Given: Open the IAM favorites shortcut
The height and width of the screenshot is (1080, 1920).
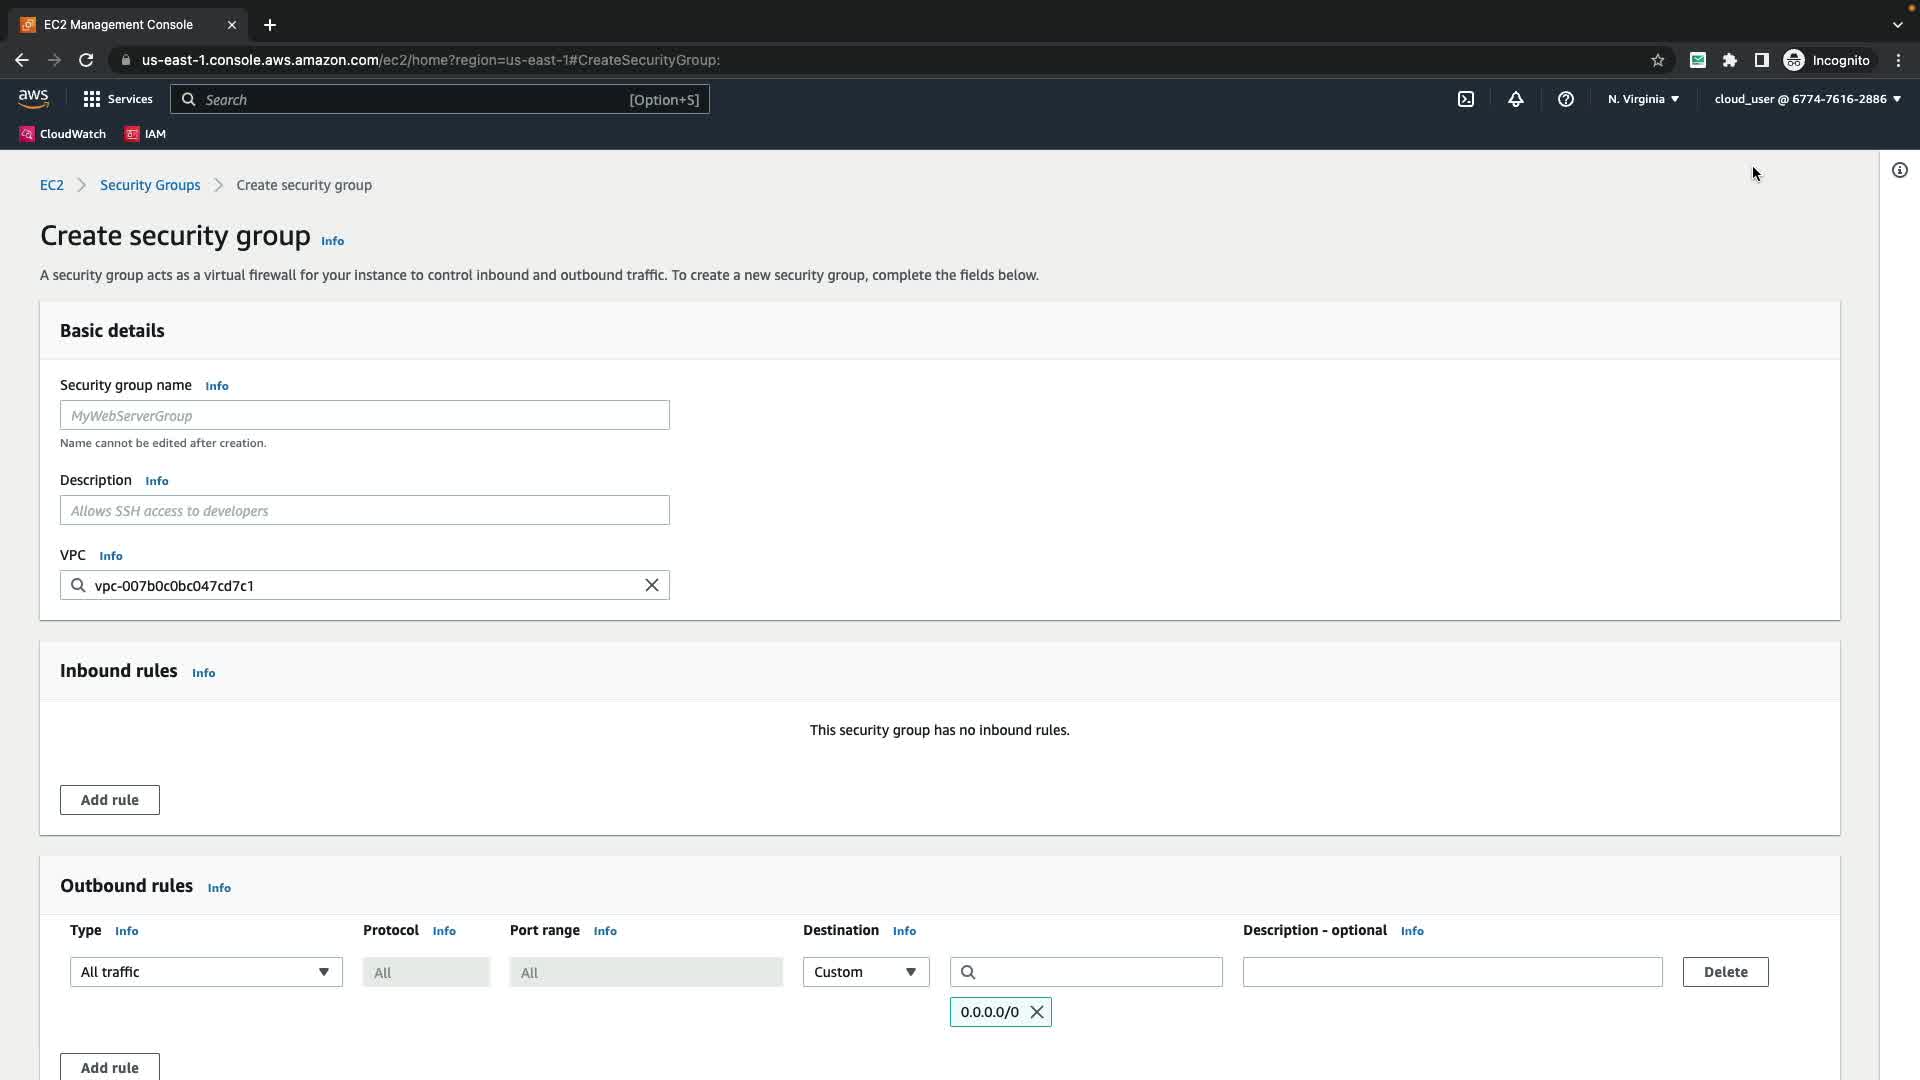Looking at the screenshot, I should [146, 134].
